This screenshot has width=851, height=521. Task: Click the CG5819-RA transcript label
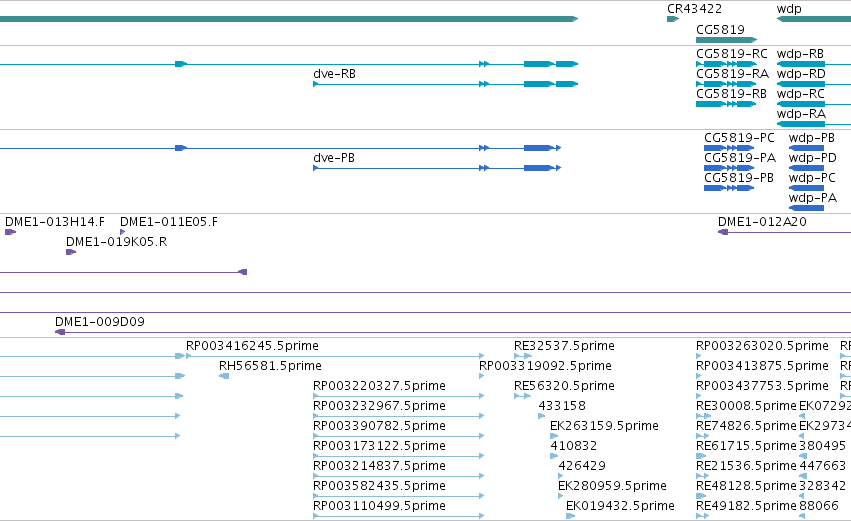(732, 74)
